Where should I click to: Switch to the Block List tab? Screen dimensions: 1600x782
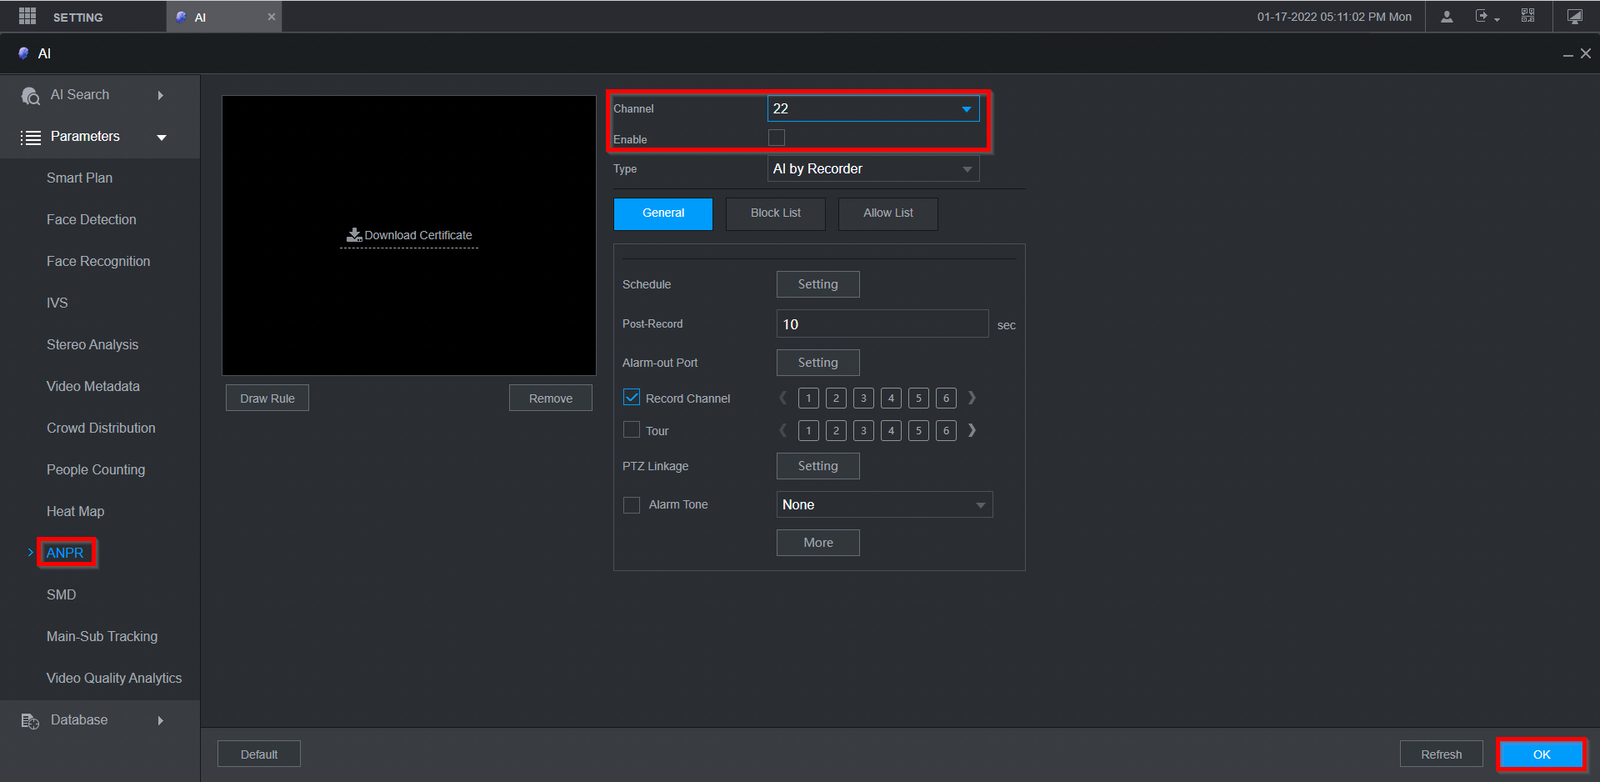coord(775,213)
